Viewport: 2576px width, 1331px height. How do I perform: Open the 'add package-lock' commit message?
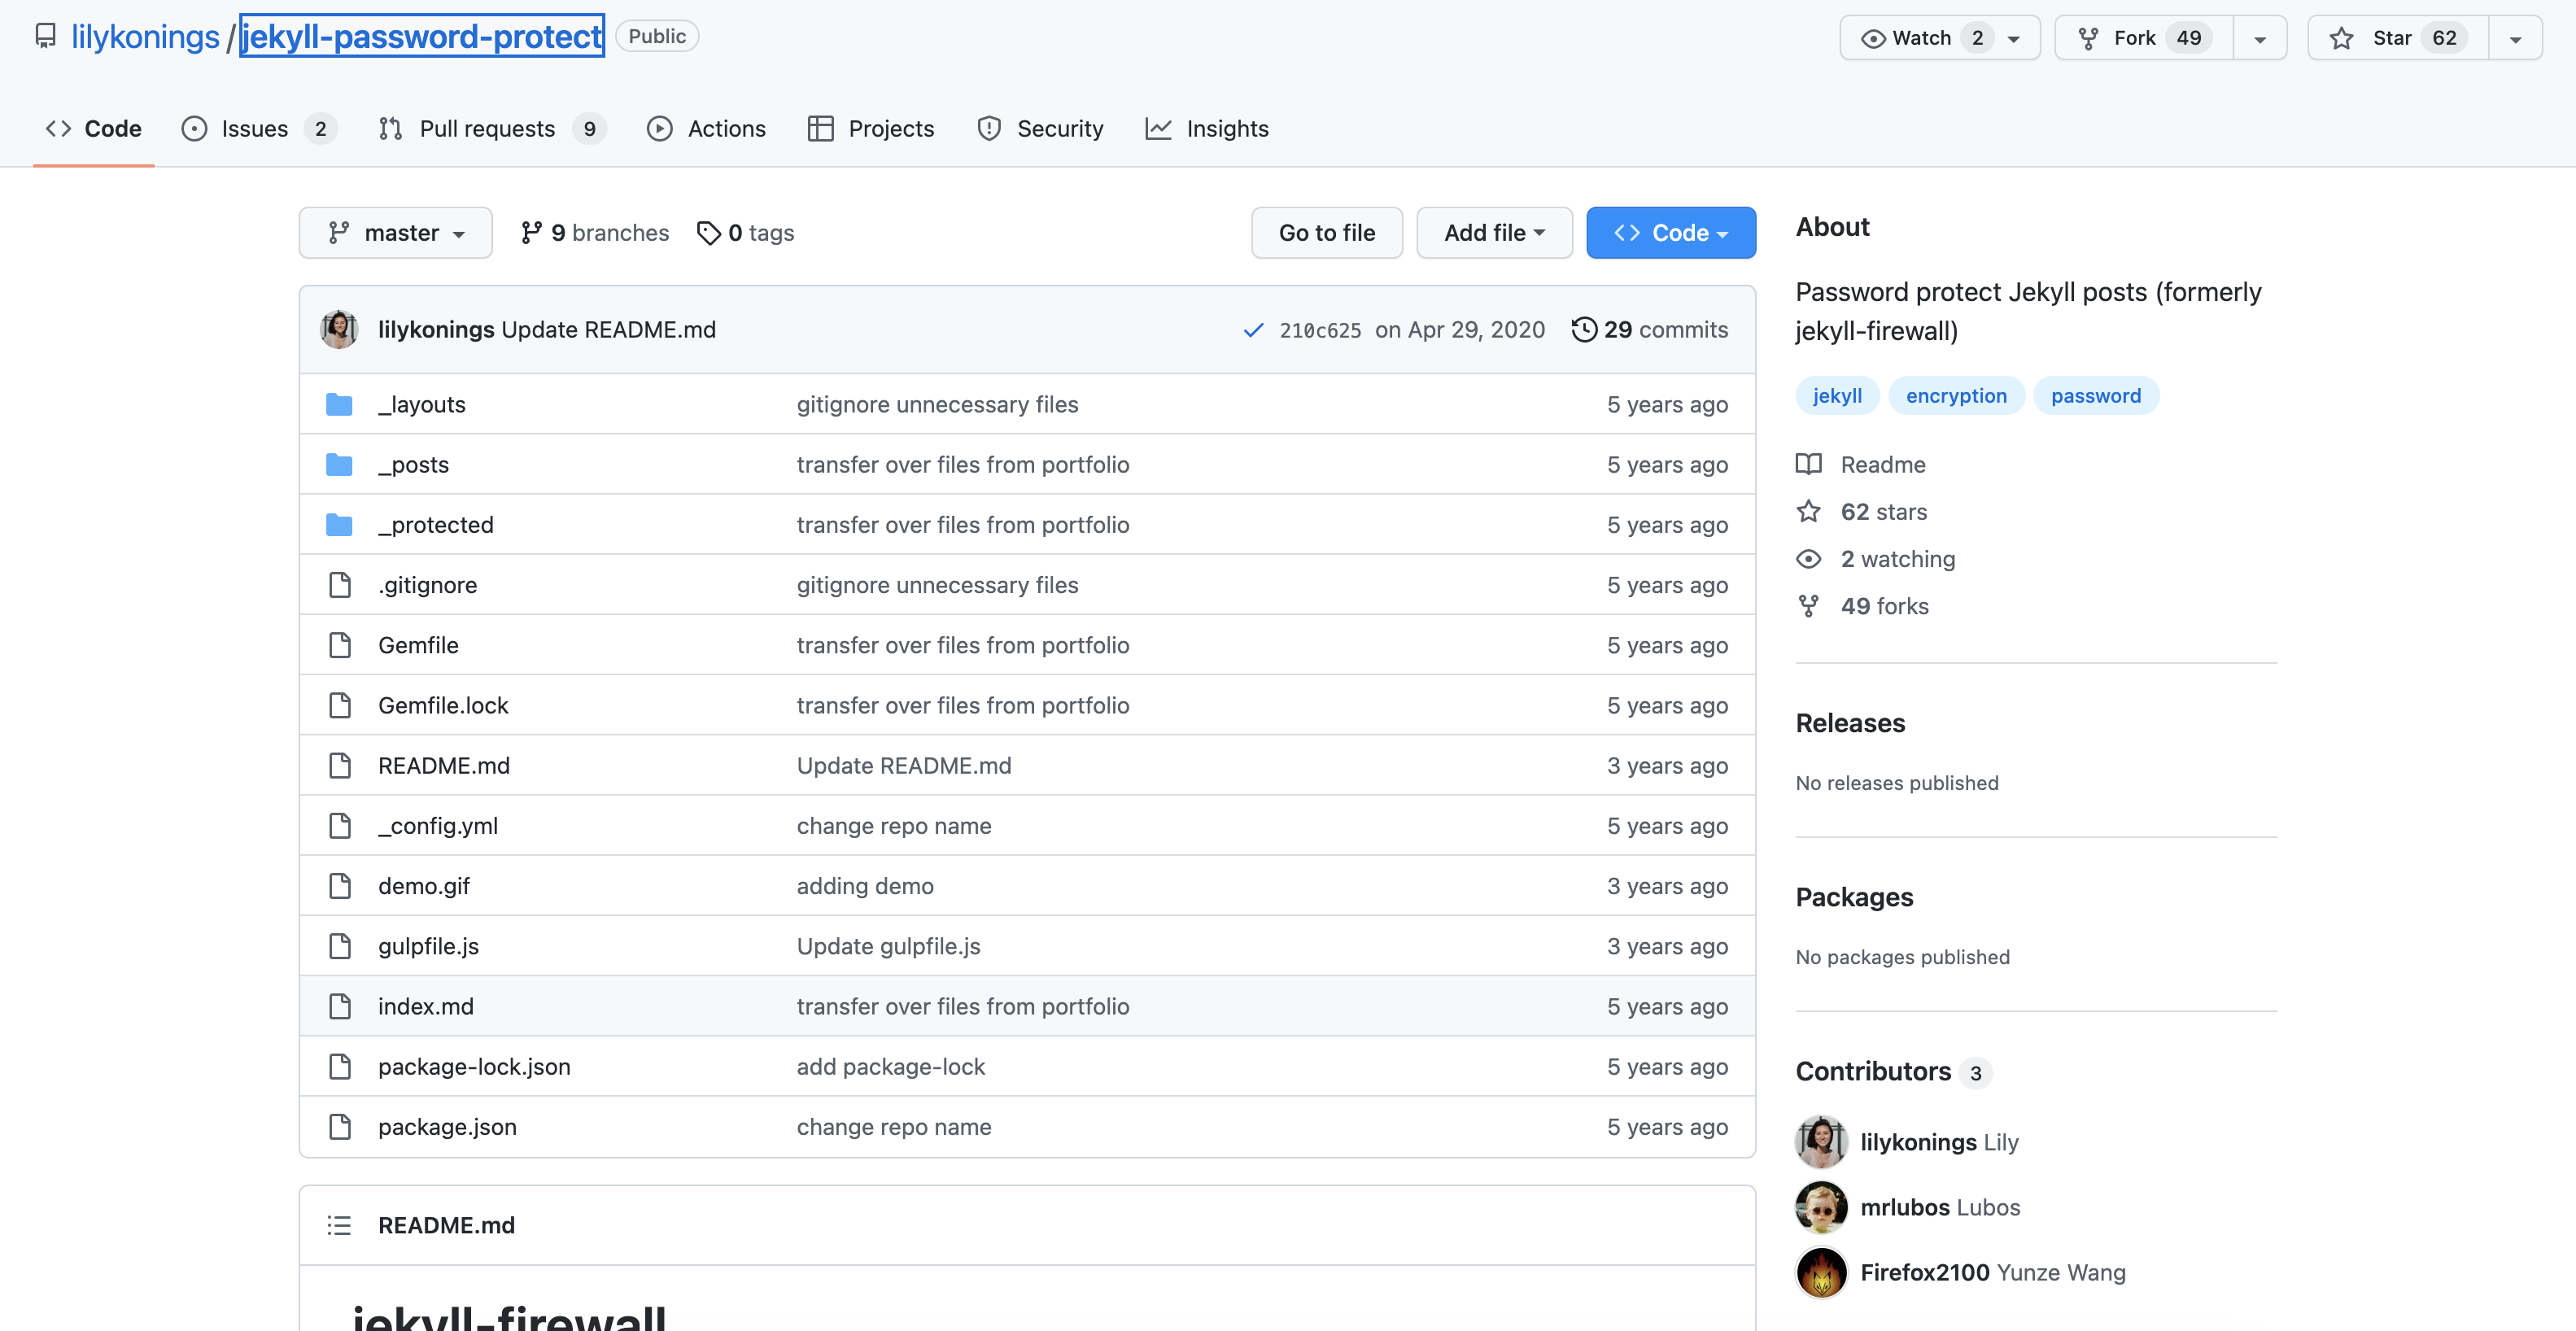tap(891, 1067)
